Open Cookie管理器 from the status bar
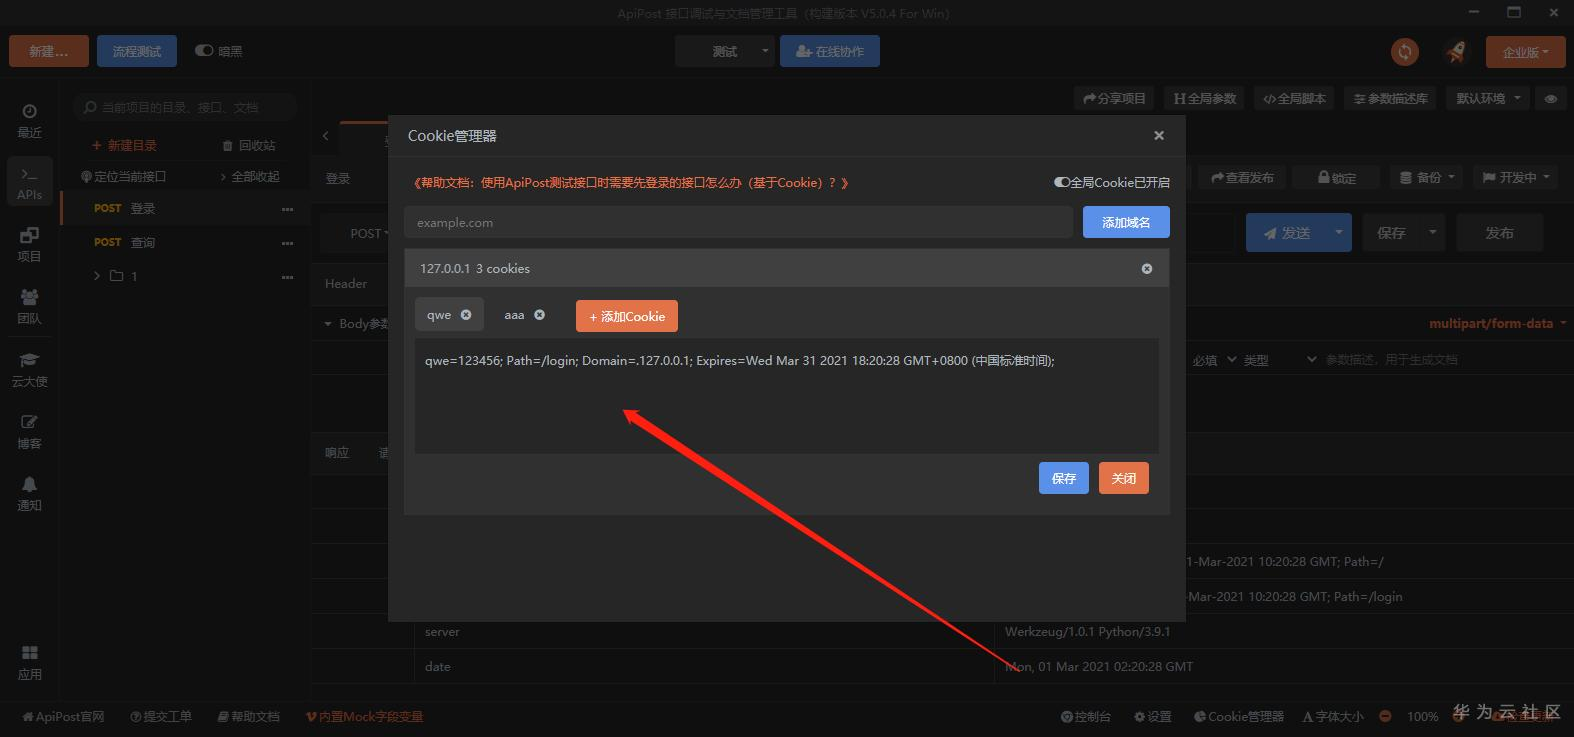 coord(1239,716)
